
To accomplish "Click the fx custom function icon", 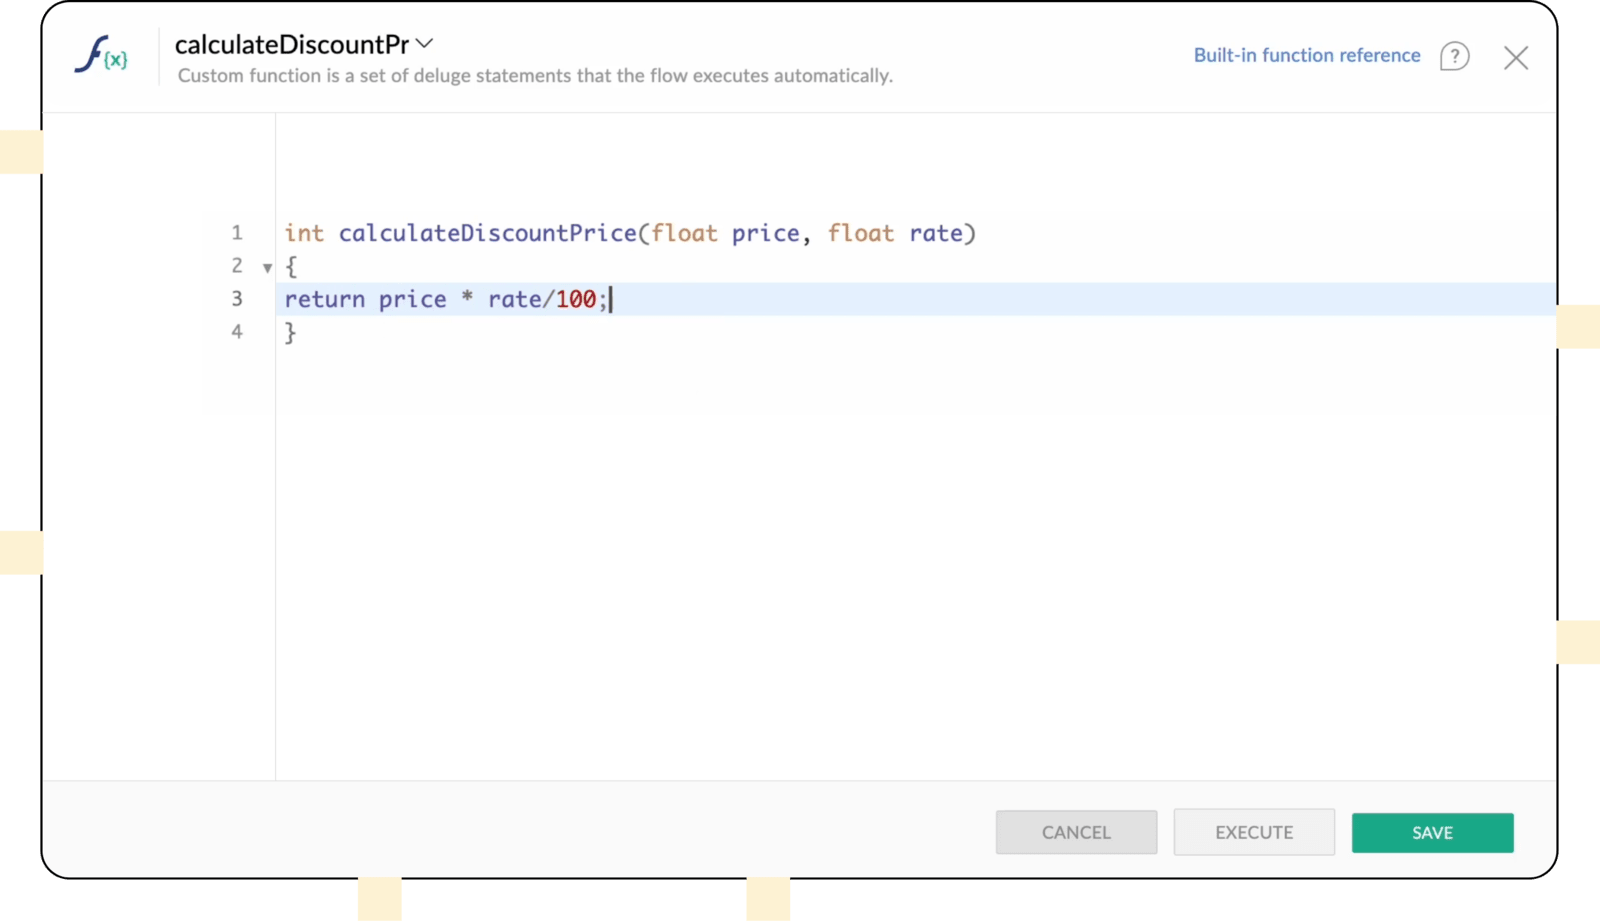I will click(101, 54).
